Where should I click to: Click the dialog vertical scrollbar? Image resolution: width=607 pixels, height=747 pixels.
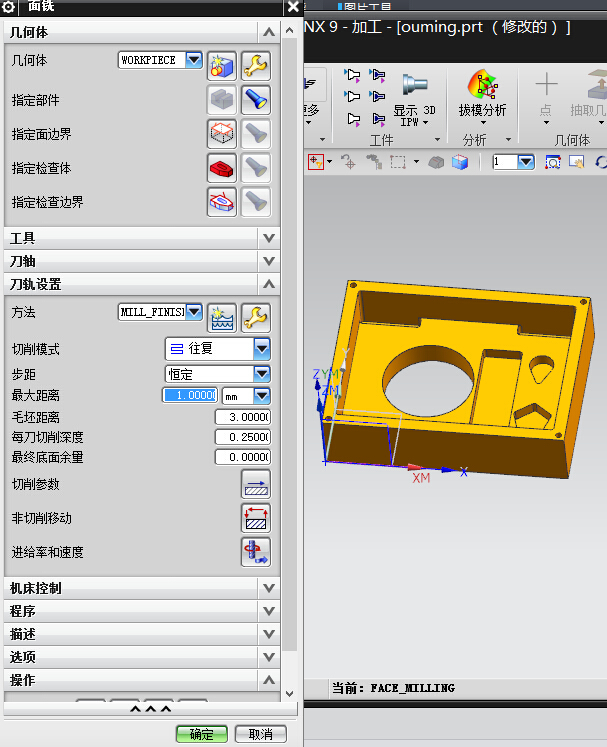(289, 343)
